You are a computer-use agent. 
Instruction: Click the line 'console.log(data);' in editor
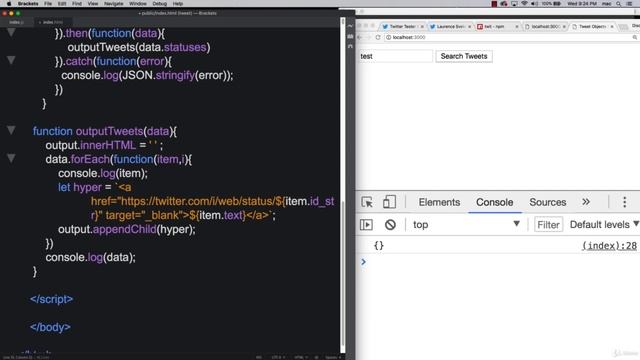pyautogui.click(x=90, y=257)
